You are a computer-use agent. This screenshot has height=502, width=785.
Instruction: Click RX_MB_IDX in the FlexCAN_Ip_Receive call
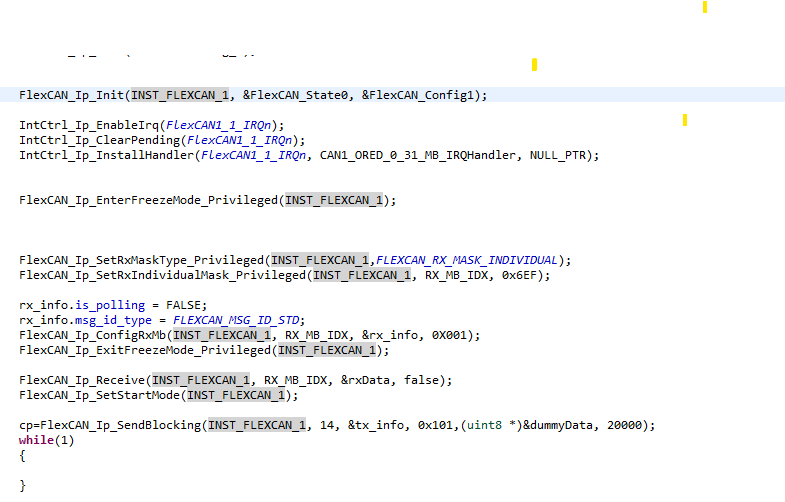pos(295,380)
